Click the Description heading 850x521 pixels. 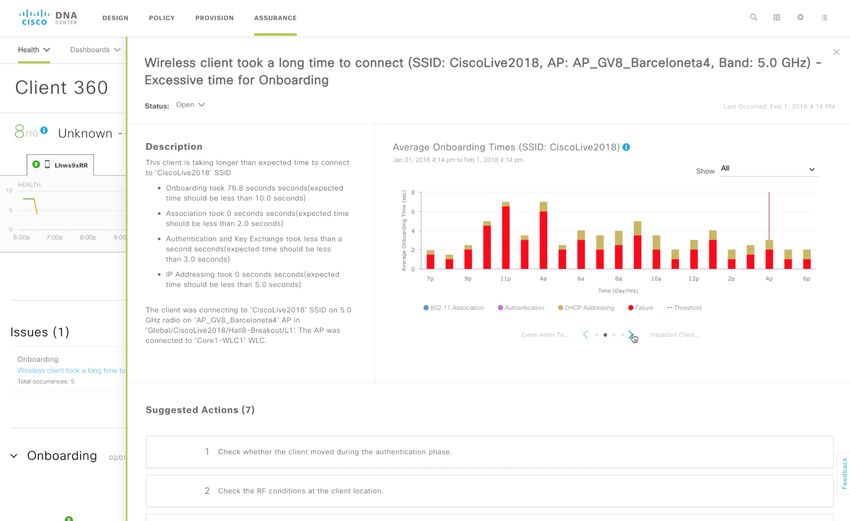pyautogui.click(x=174, y=146)
